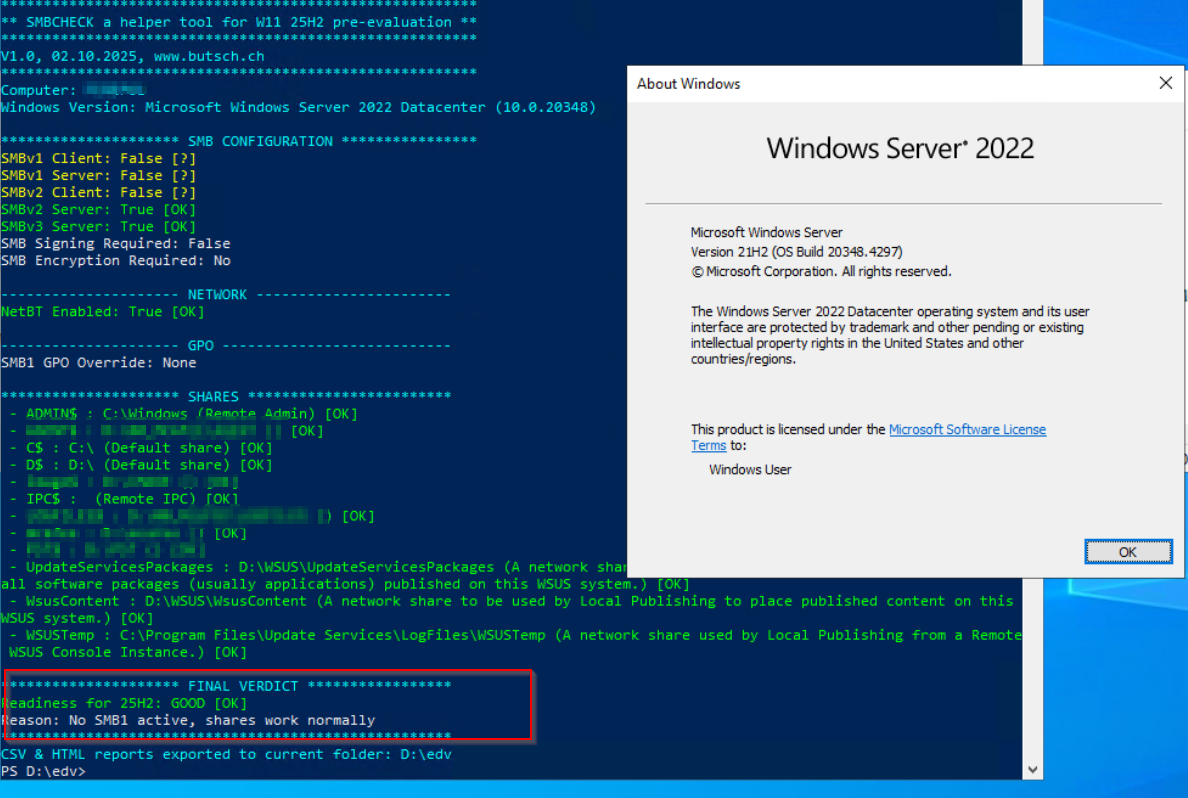Click the 'Windows User' licensee text
This screenshot has height=798, width=1188.
tap(750, 469)
